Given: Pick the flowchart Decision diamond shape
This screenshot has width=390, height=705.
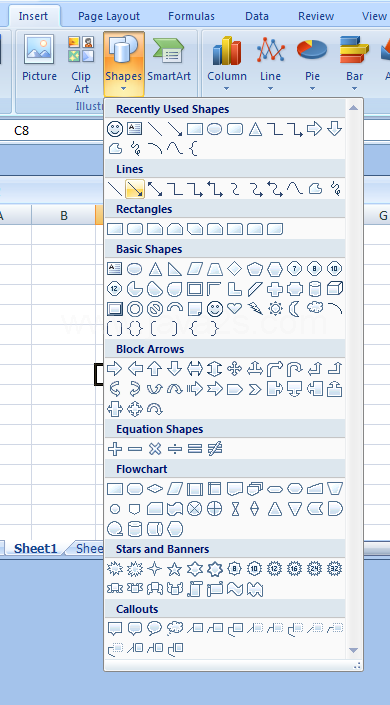Looking at the screenshot, I should (155, 489).
